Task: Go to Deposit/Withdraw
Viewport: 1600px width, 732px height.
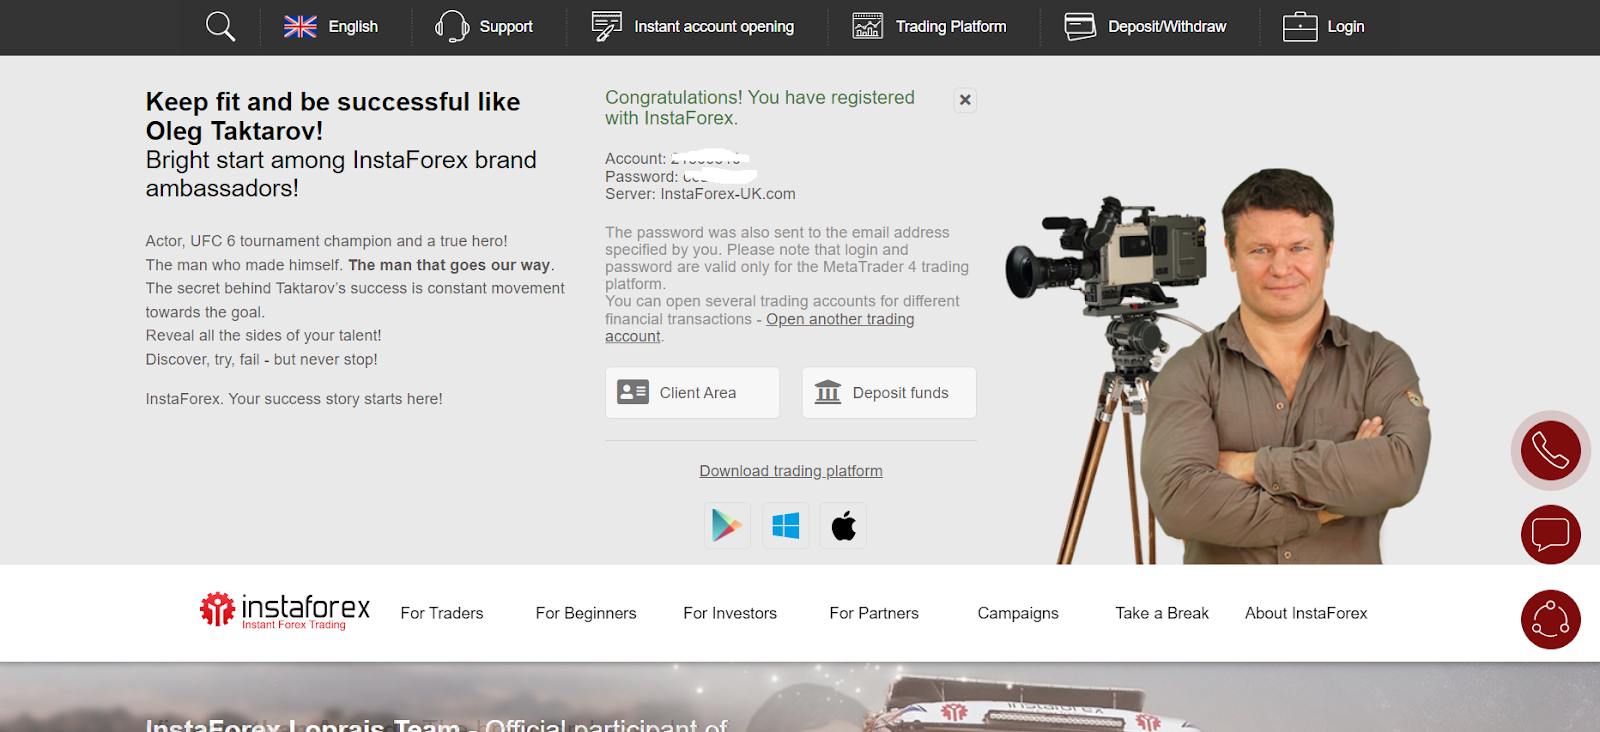Action: 1167,27
